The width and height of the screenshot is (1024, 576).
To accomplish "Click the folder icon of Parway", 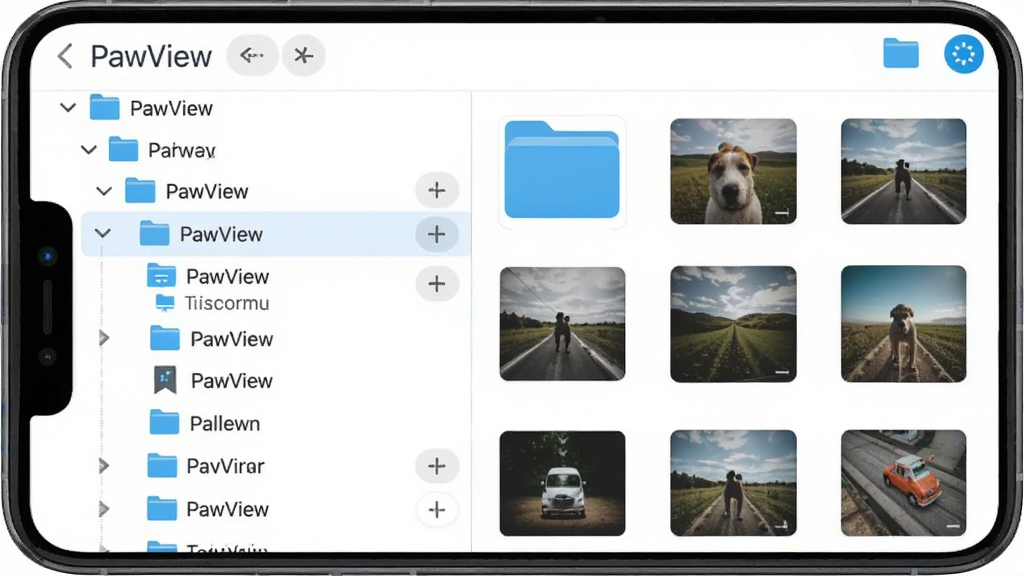I will pyautogui.click(x=123, y=150).
